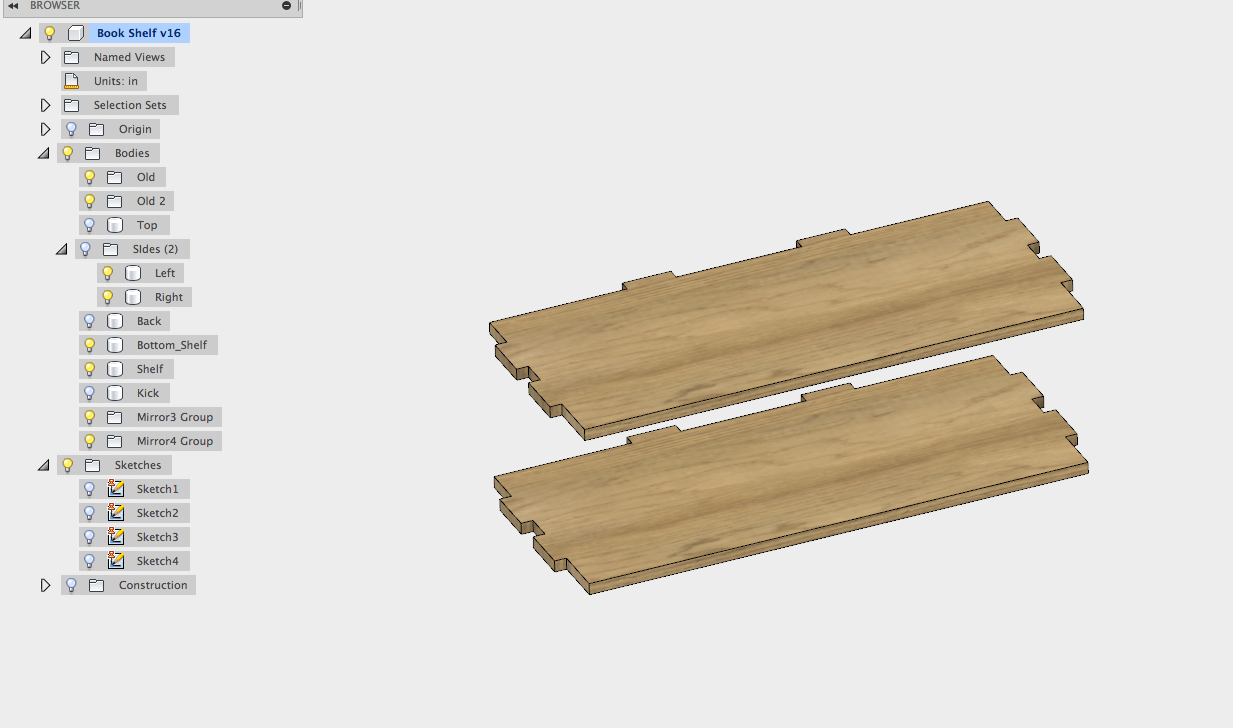The height and width of the screenshot is (728, 1233).
Task: Click the body icon next to Top
Action: coord(115,225)
